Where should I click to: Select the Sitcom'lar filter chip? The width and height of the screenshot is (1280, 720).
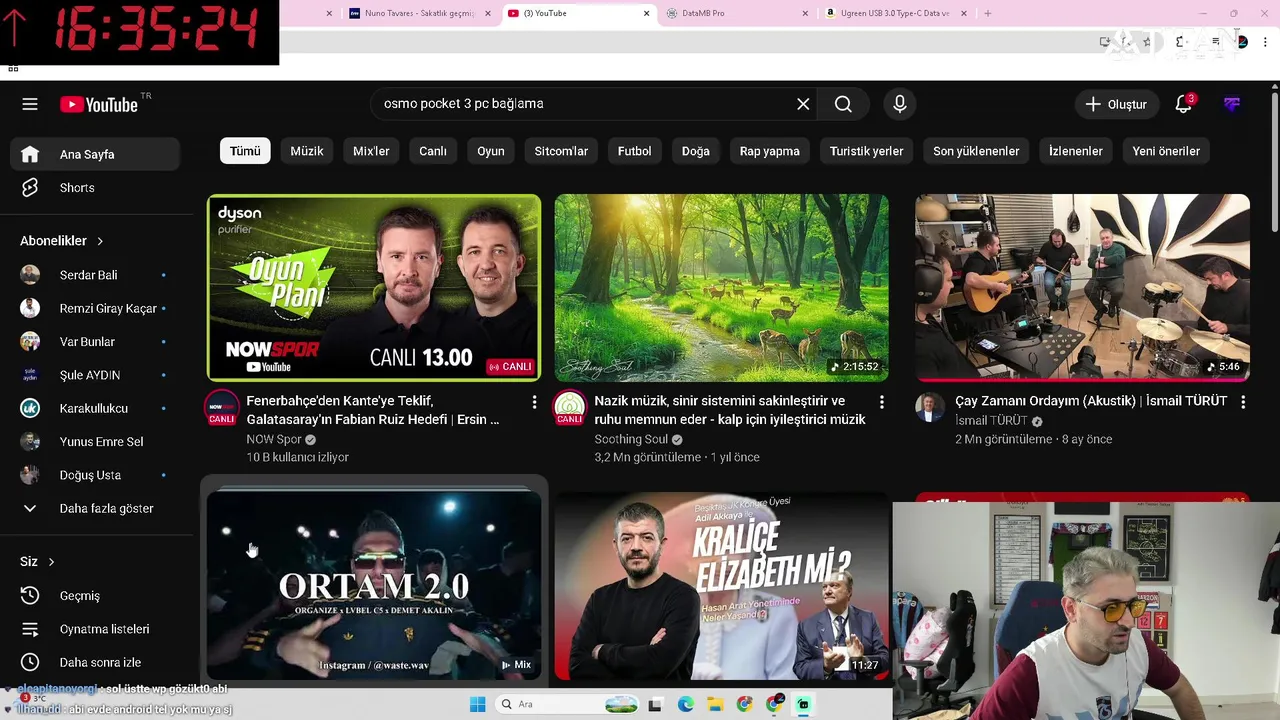(561, 151)
